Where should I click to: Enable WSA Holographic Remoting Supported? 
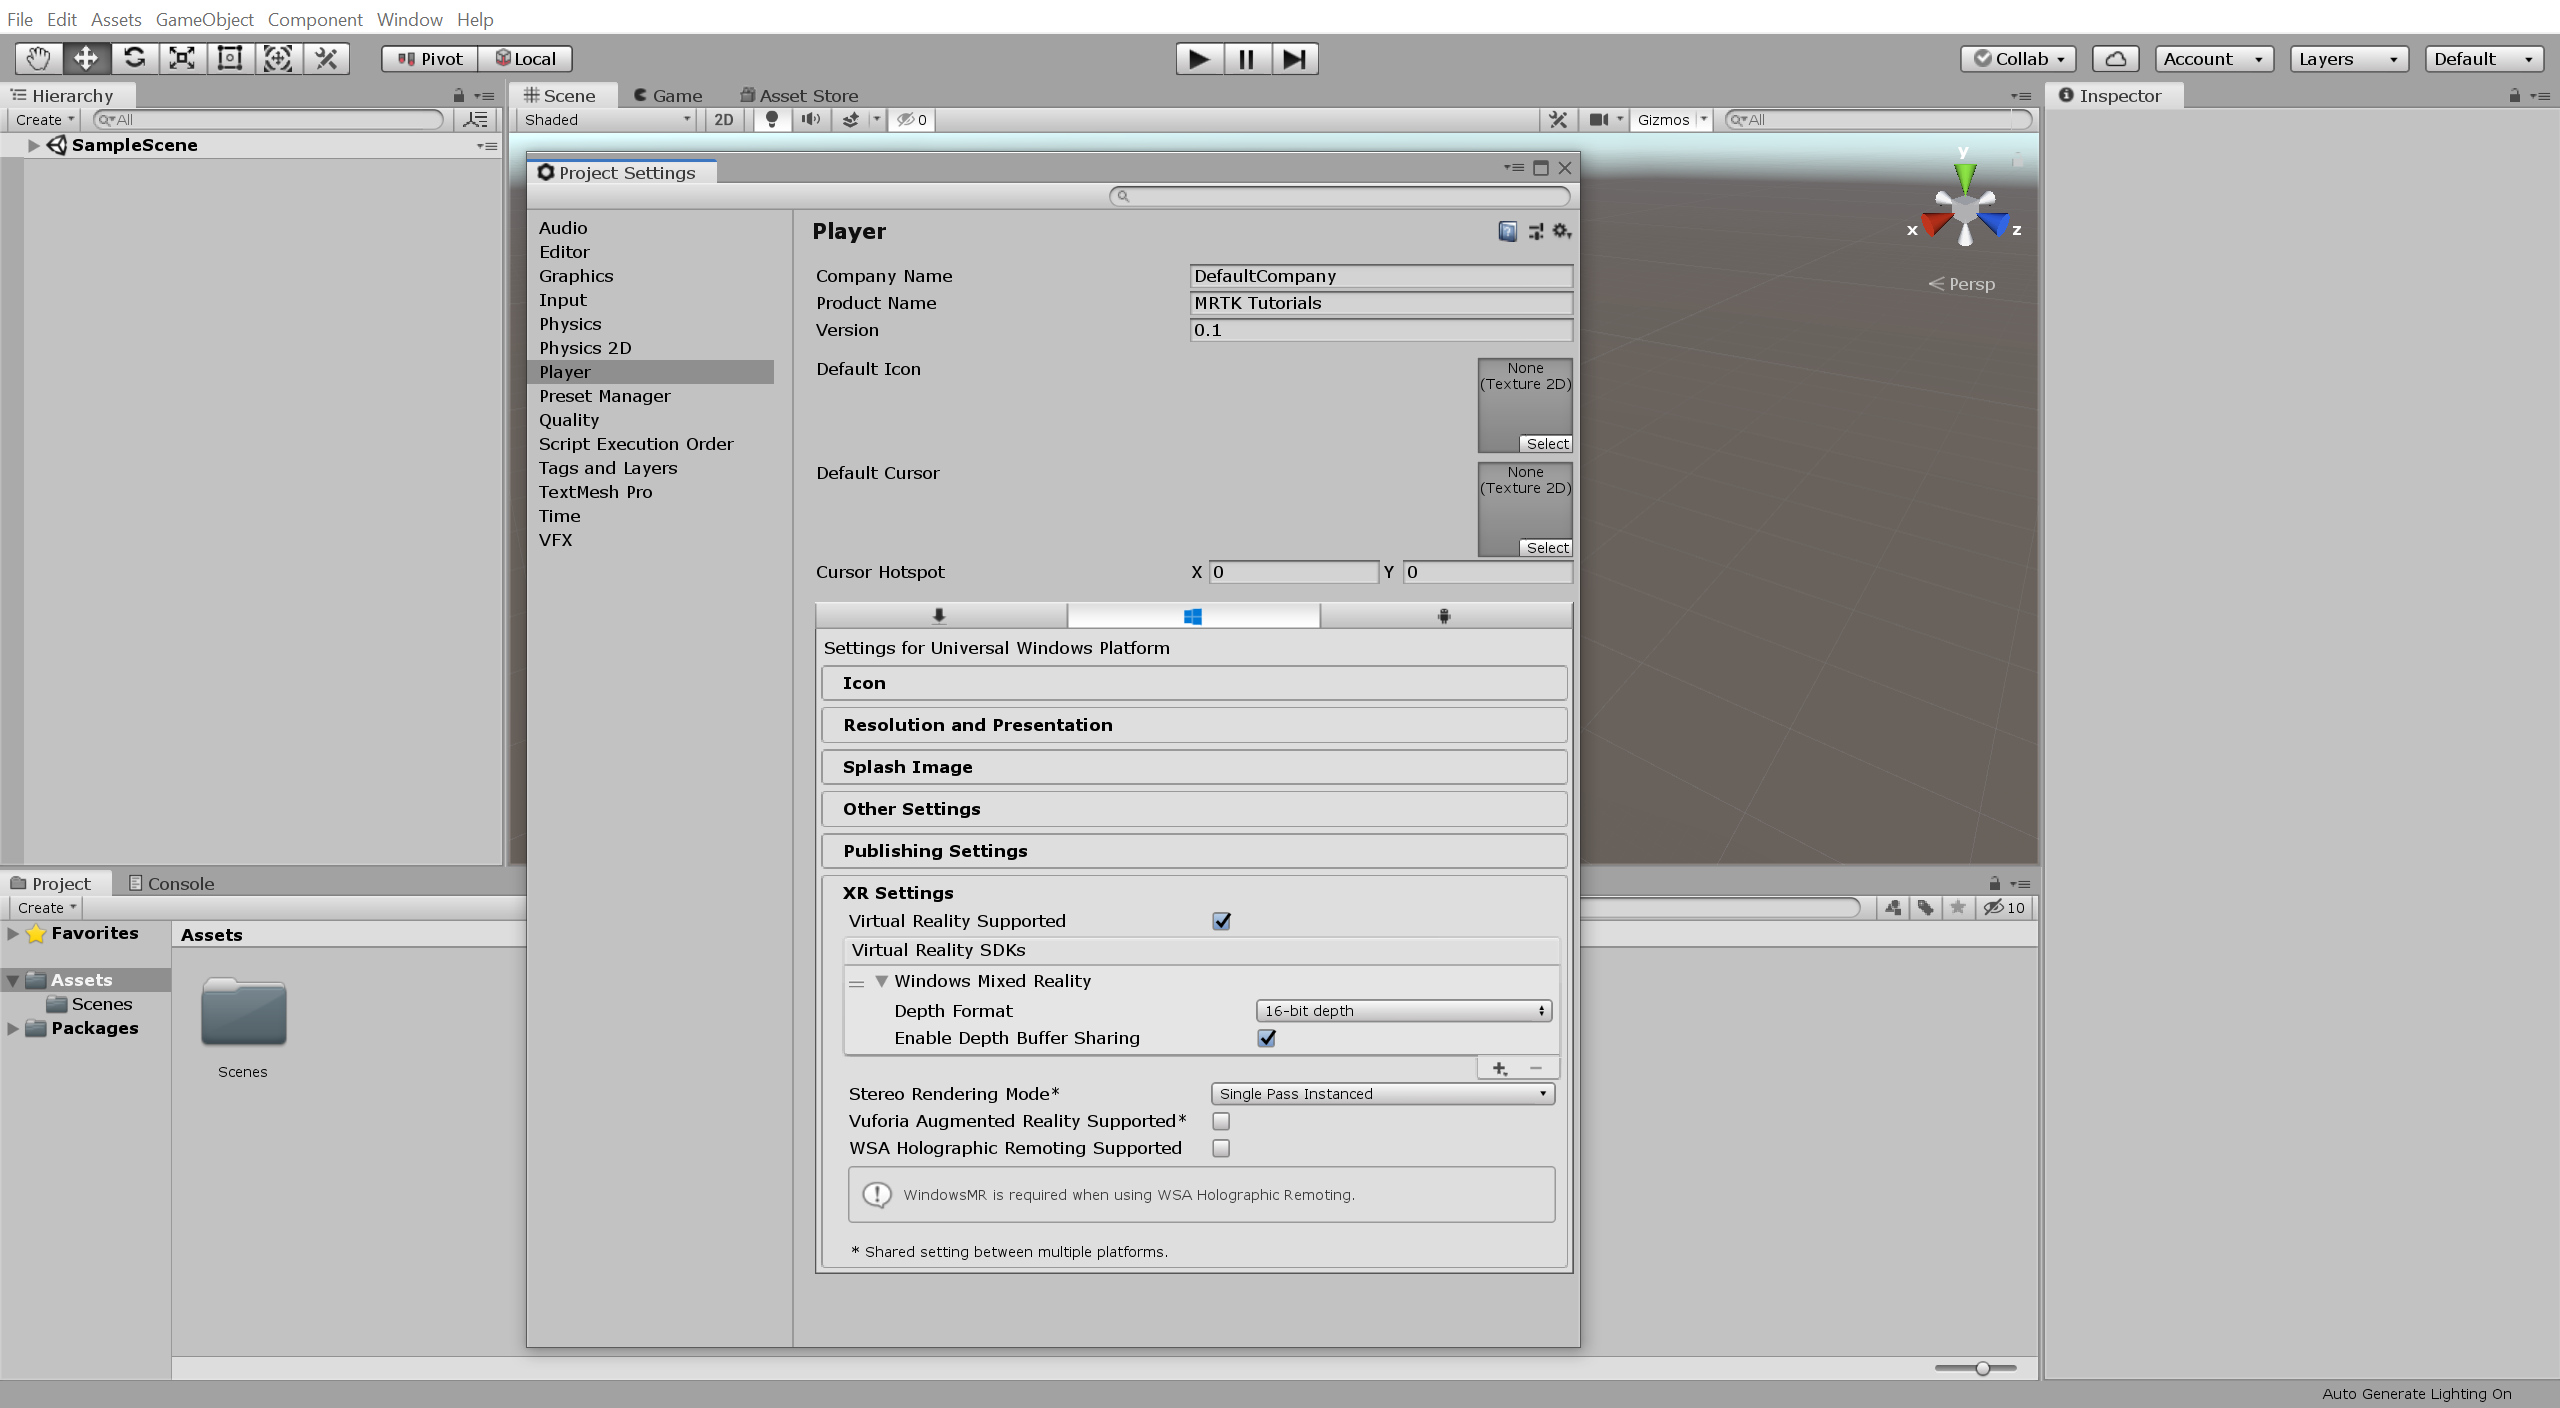pyautogui.click(x=1221, y=1148)
